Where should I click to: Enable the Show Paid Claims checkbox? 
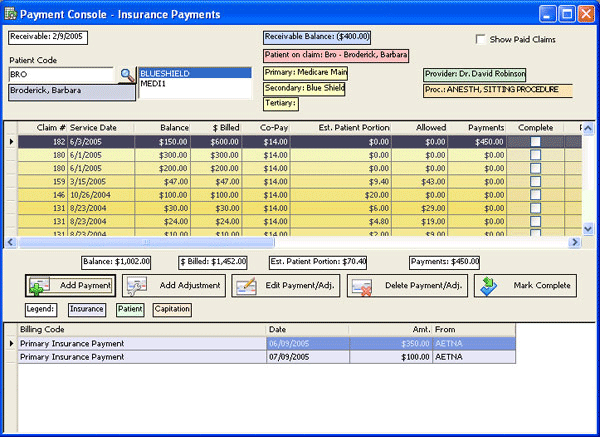point(481,40)
